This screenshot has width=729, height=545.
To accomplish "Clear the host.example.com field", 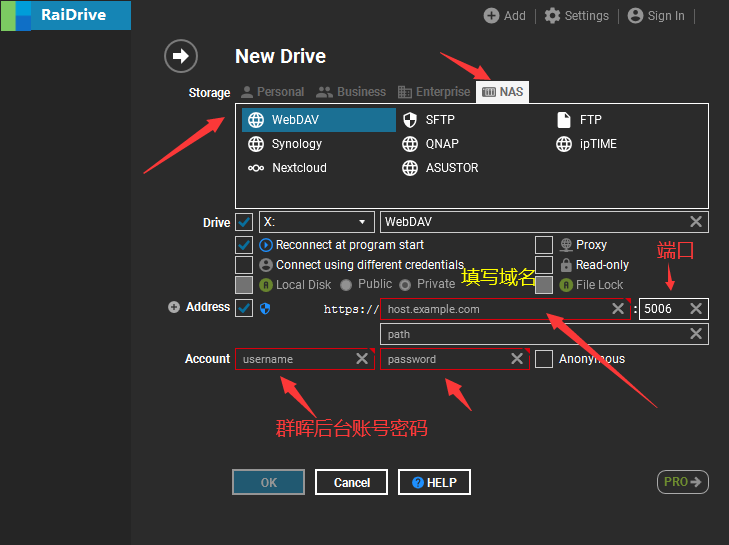I will pyautogui.click(x=618, y=309).
